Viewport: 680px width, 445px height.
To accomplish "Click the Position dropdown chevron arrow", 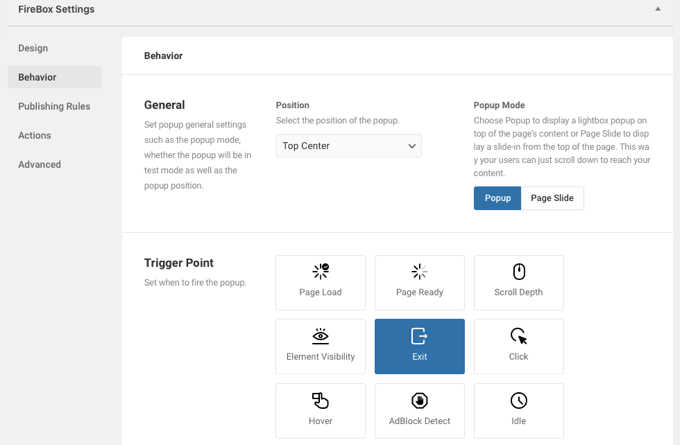I will coord(412,146).
